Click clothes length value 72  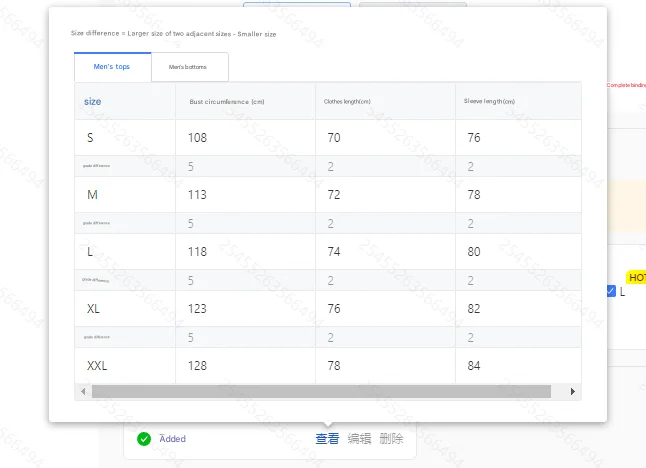click(334, 194)
